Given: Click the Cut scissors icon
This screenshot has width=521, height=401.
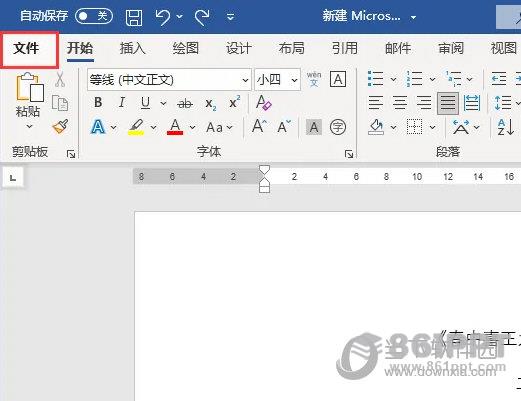Looking at the screenshot, I should pos(60,80).
